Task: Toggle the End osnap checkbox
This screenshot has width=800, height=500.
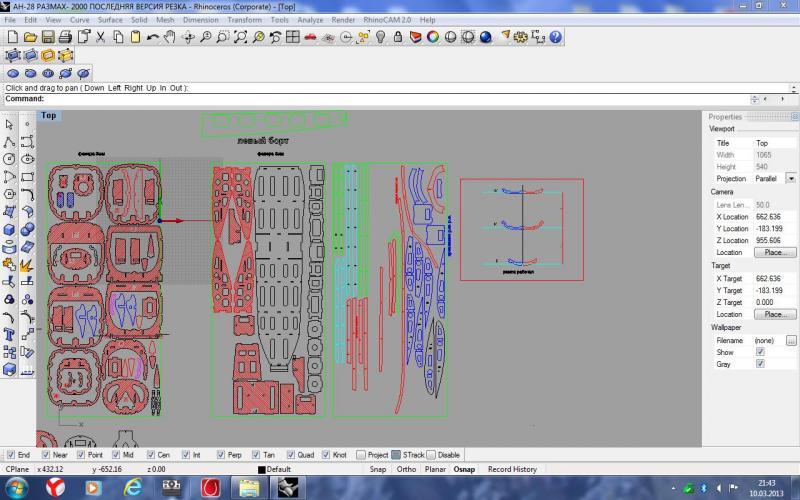Action: point(10,455)
